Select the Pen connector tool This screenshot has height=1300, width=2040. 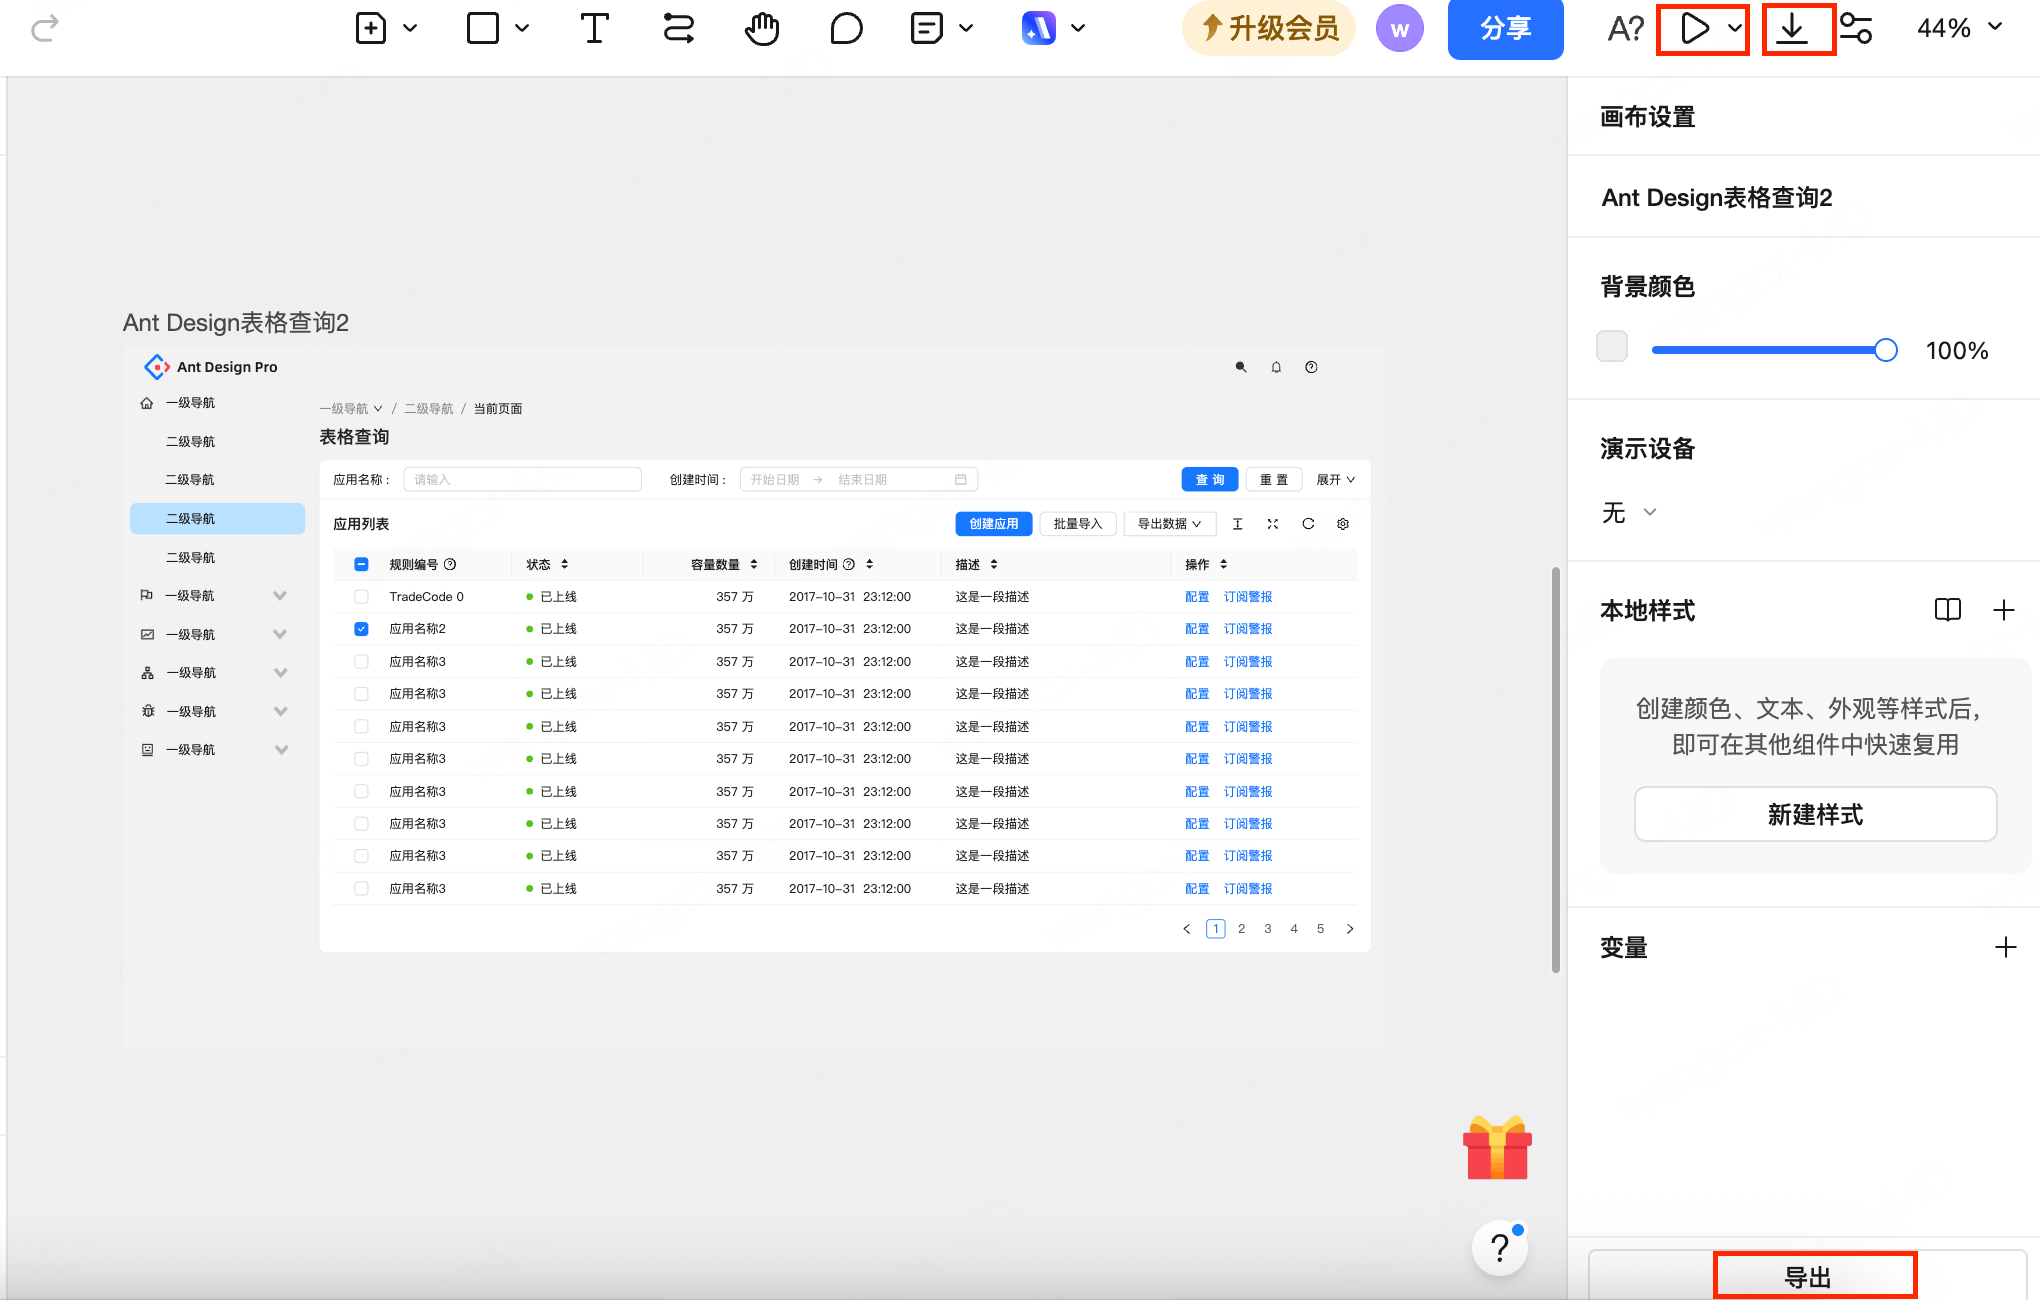tap(678, 28)
